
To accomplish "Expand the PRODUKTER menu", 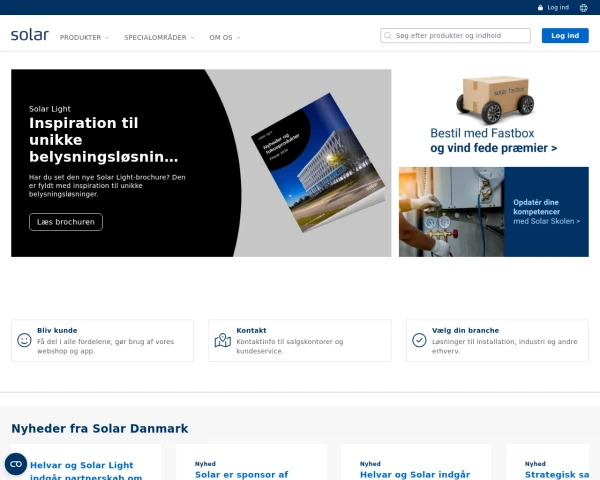I will 85,38.
